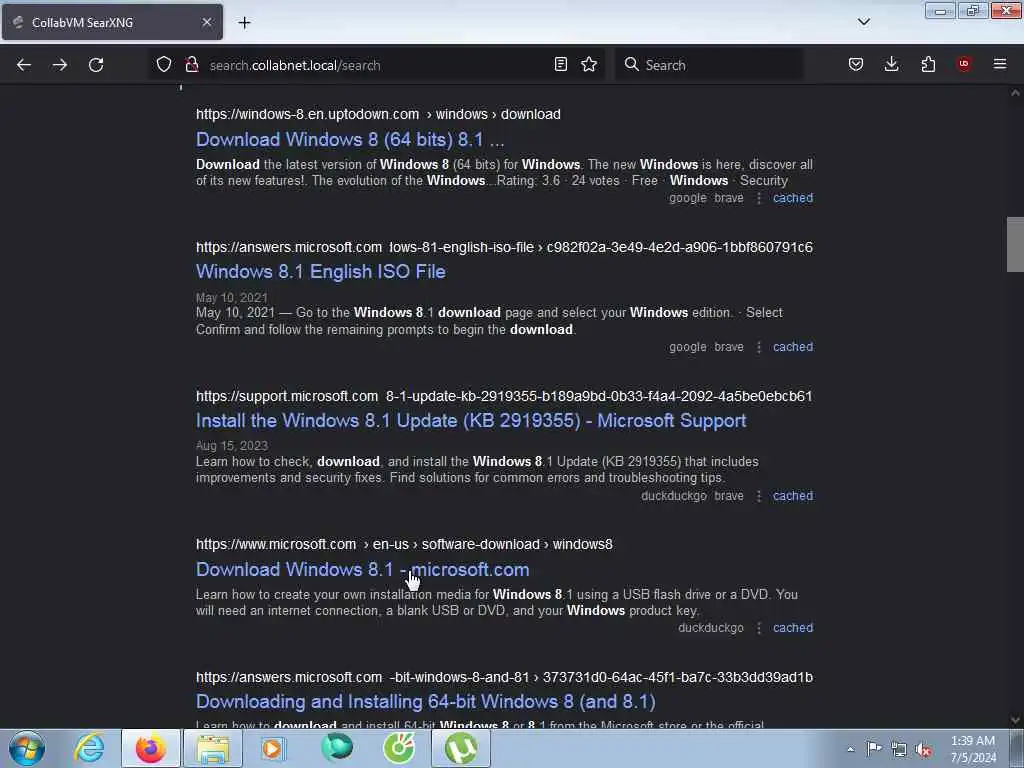Open Downloading and Installing 64-bit Windows 8 result
This screenshot has height=768, width=1024.
[426, 701]
